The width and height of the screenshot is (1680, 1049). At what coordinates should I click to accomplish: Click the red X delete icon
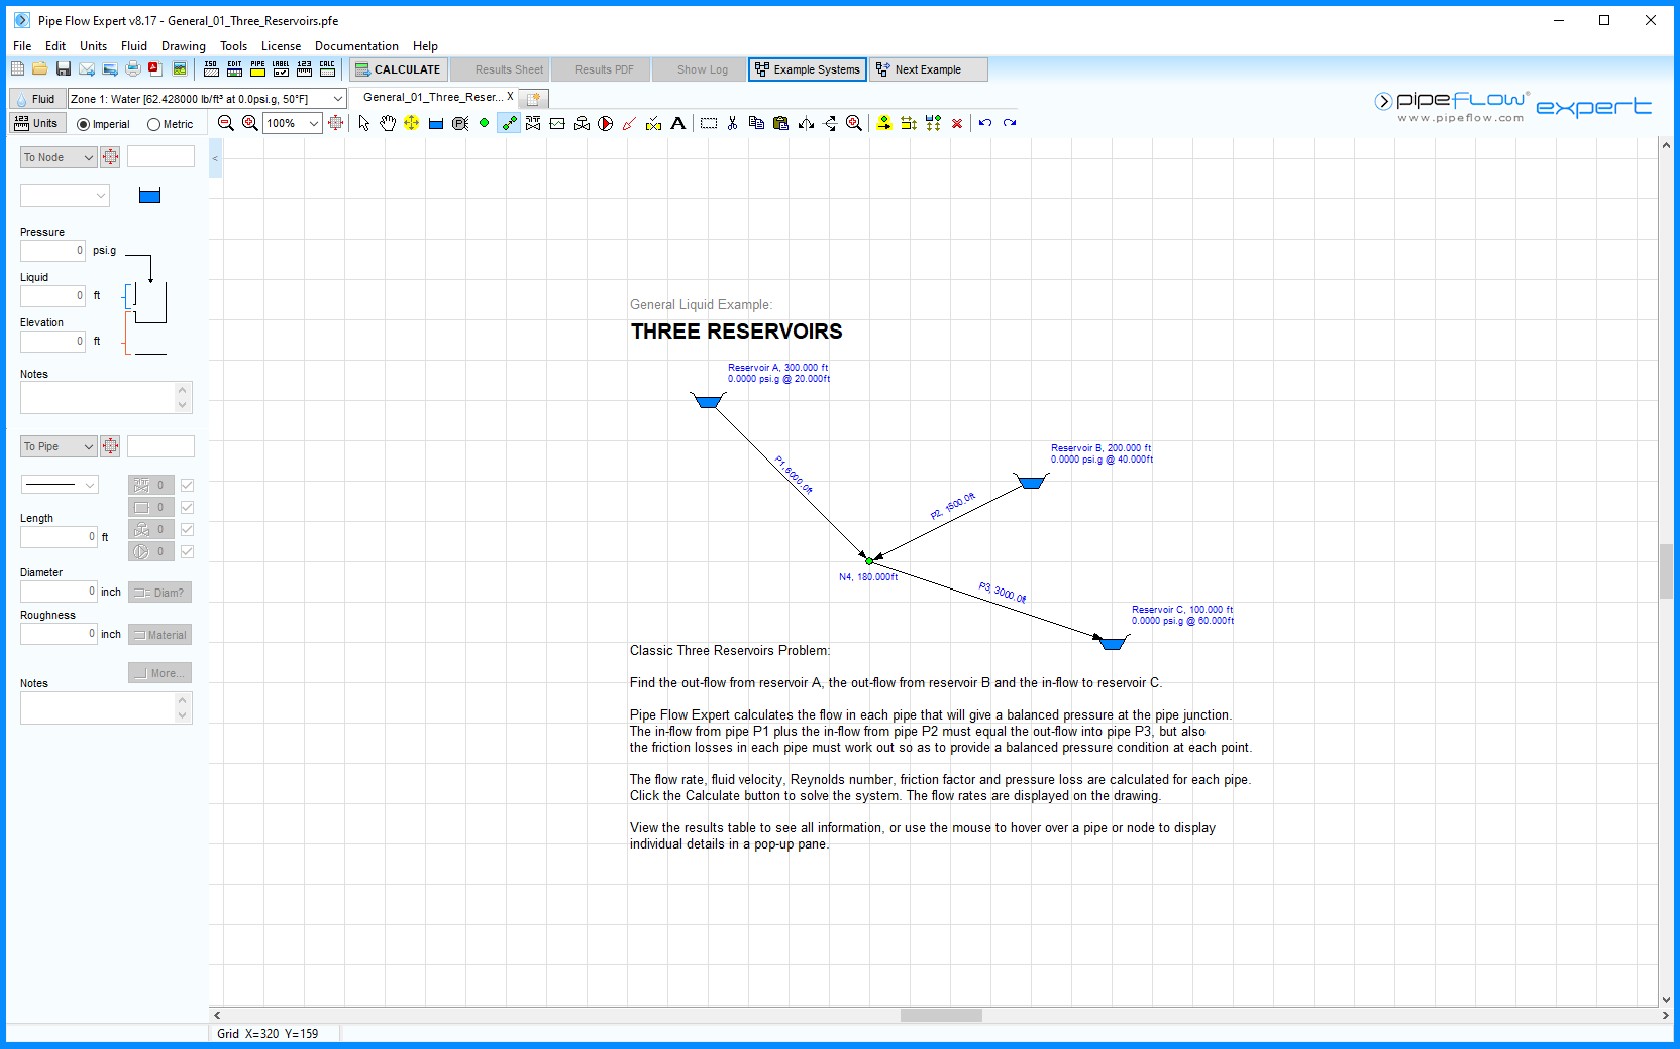pos(957,123)
